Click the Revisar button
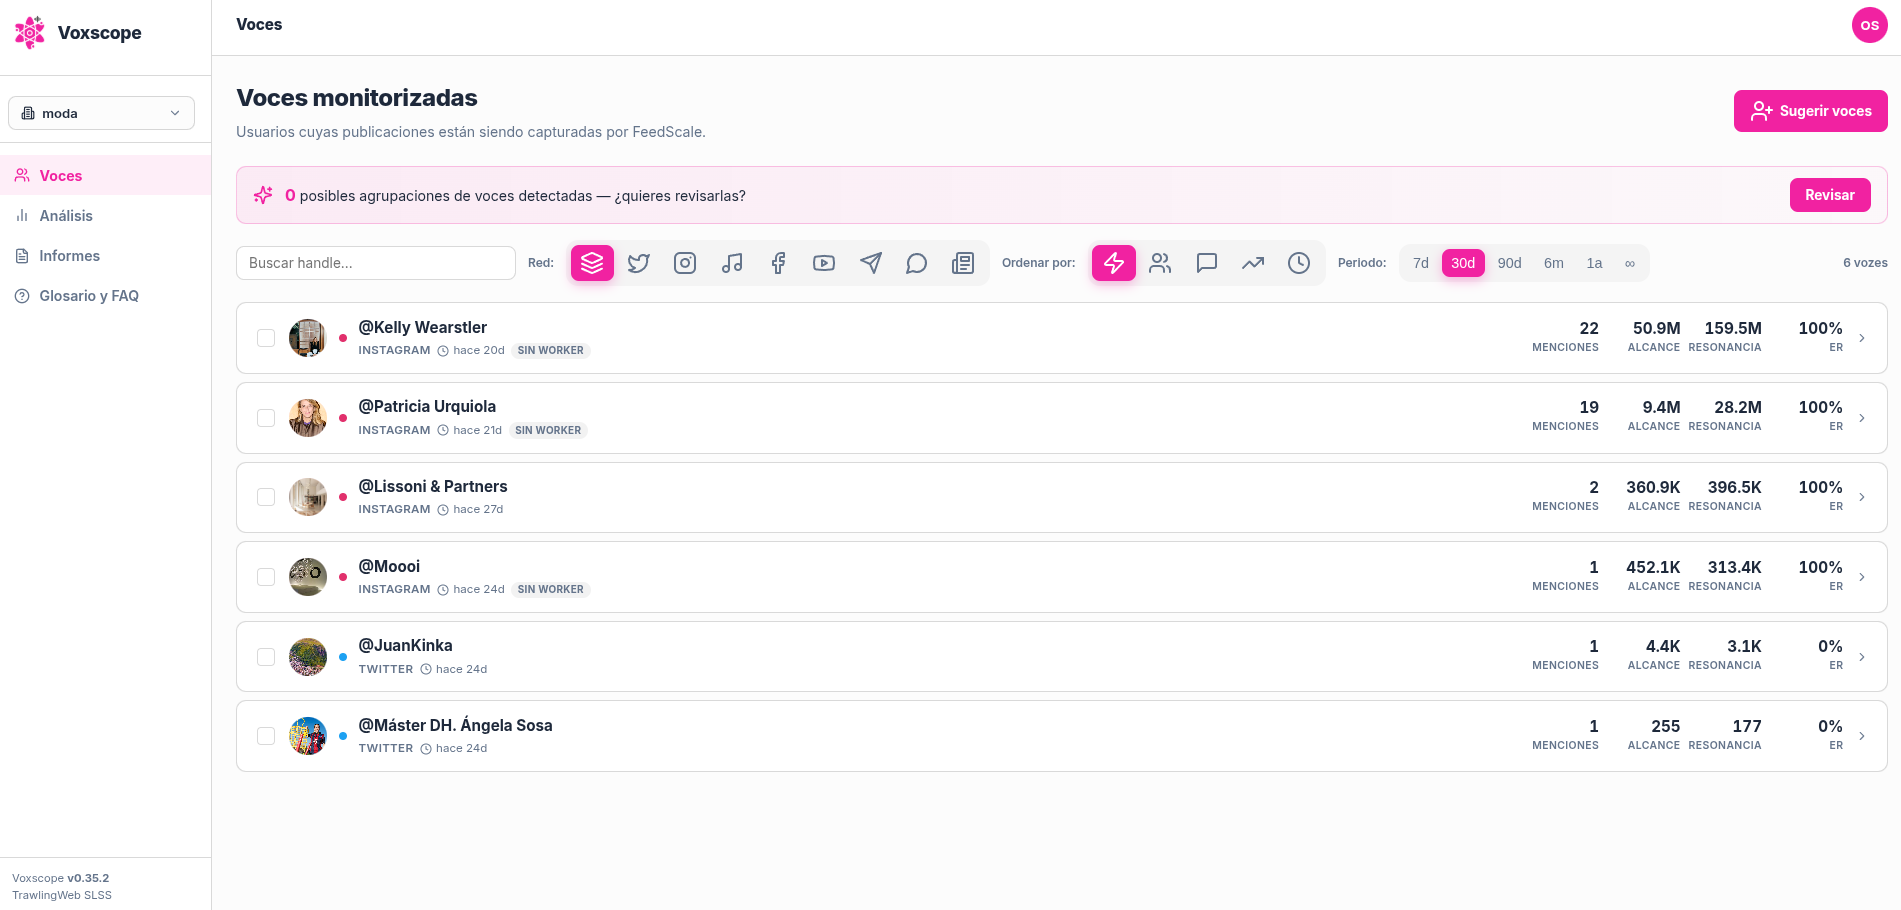Viewport: 1901px width, 910px height. (1829, 195)
